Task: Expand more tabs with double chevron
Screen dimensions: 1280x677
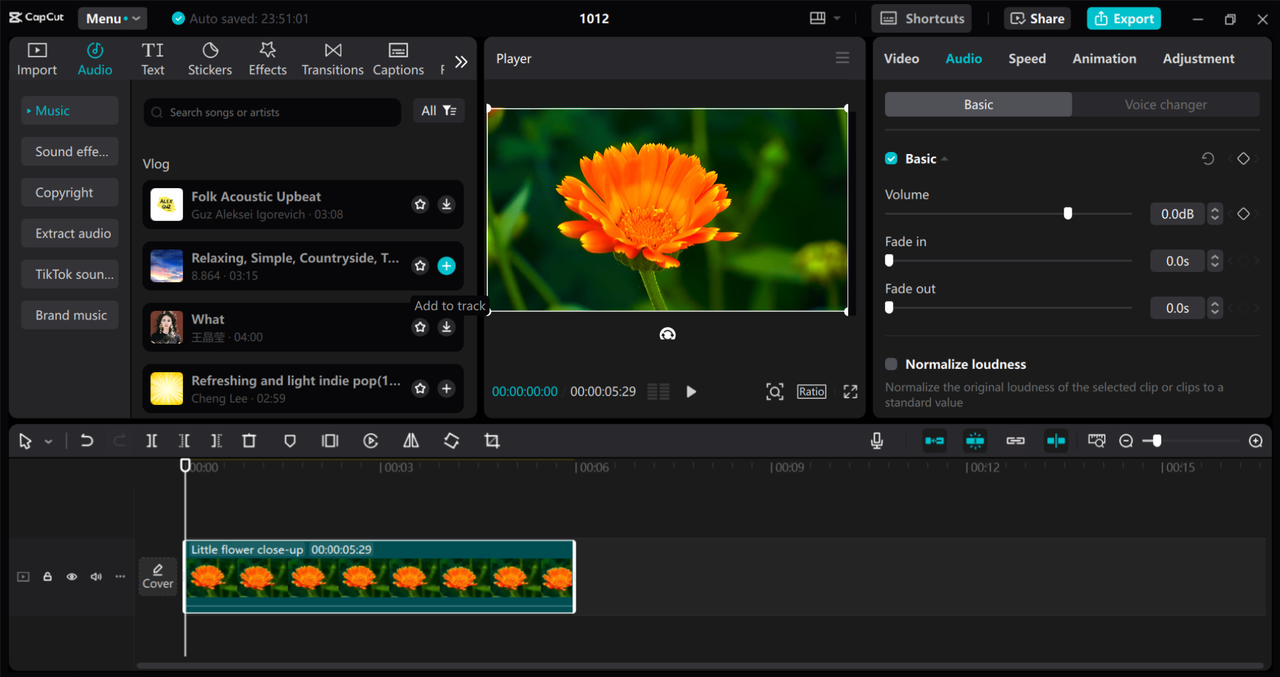Action: (461, 61)
